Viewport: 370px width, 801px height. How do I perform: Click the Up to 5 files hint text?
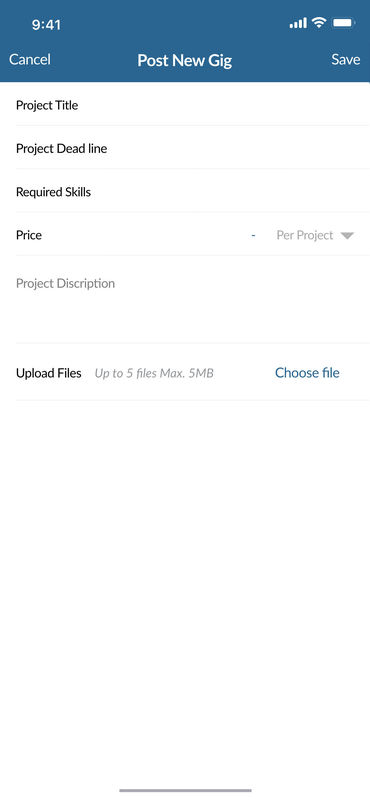point(154,373)
